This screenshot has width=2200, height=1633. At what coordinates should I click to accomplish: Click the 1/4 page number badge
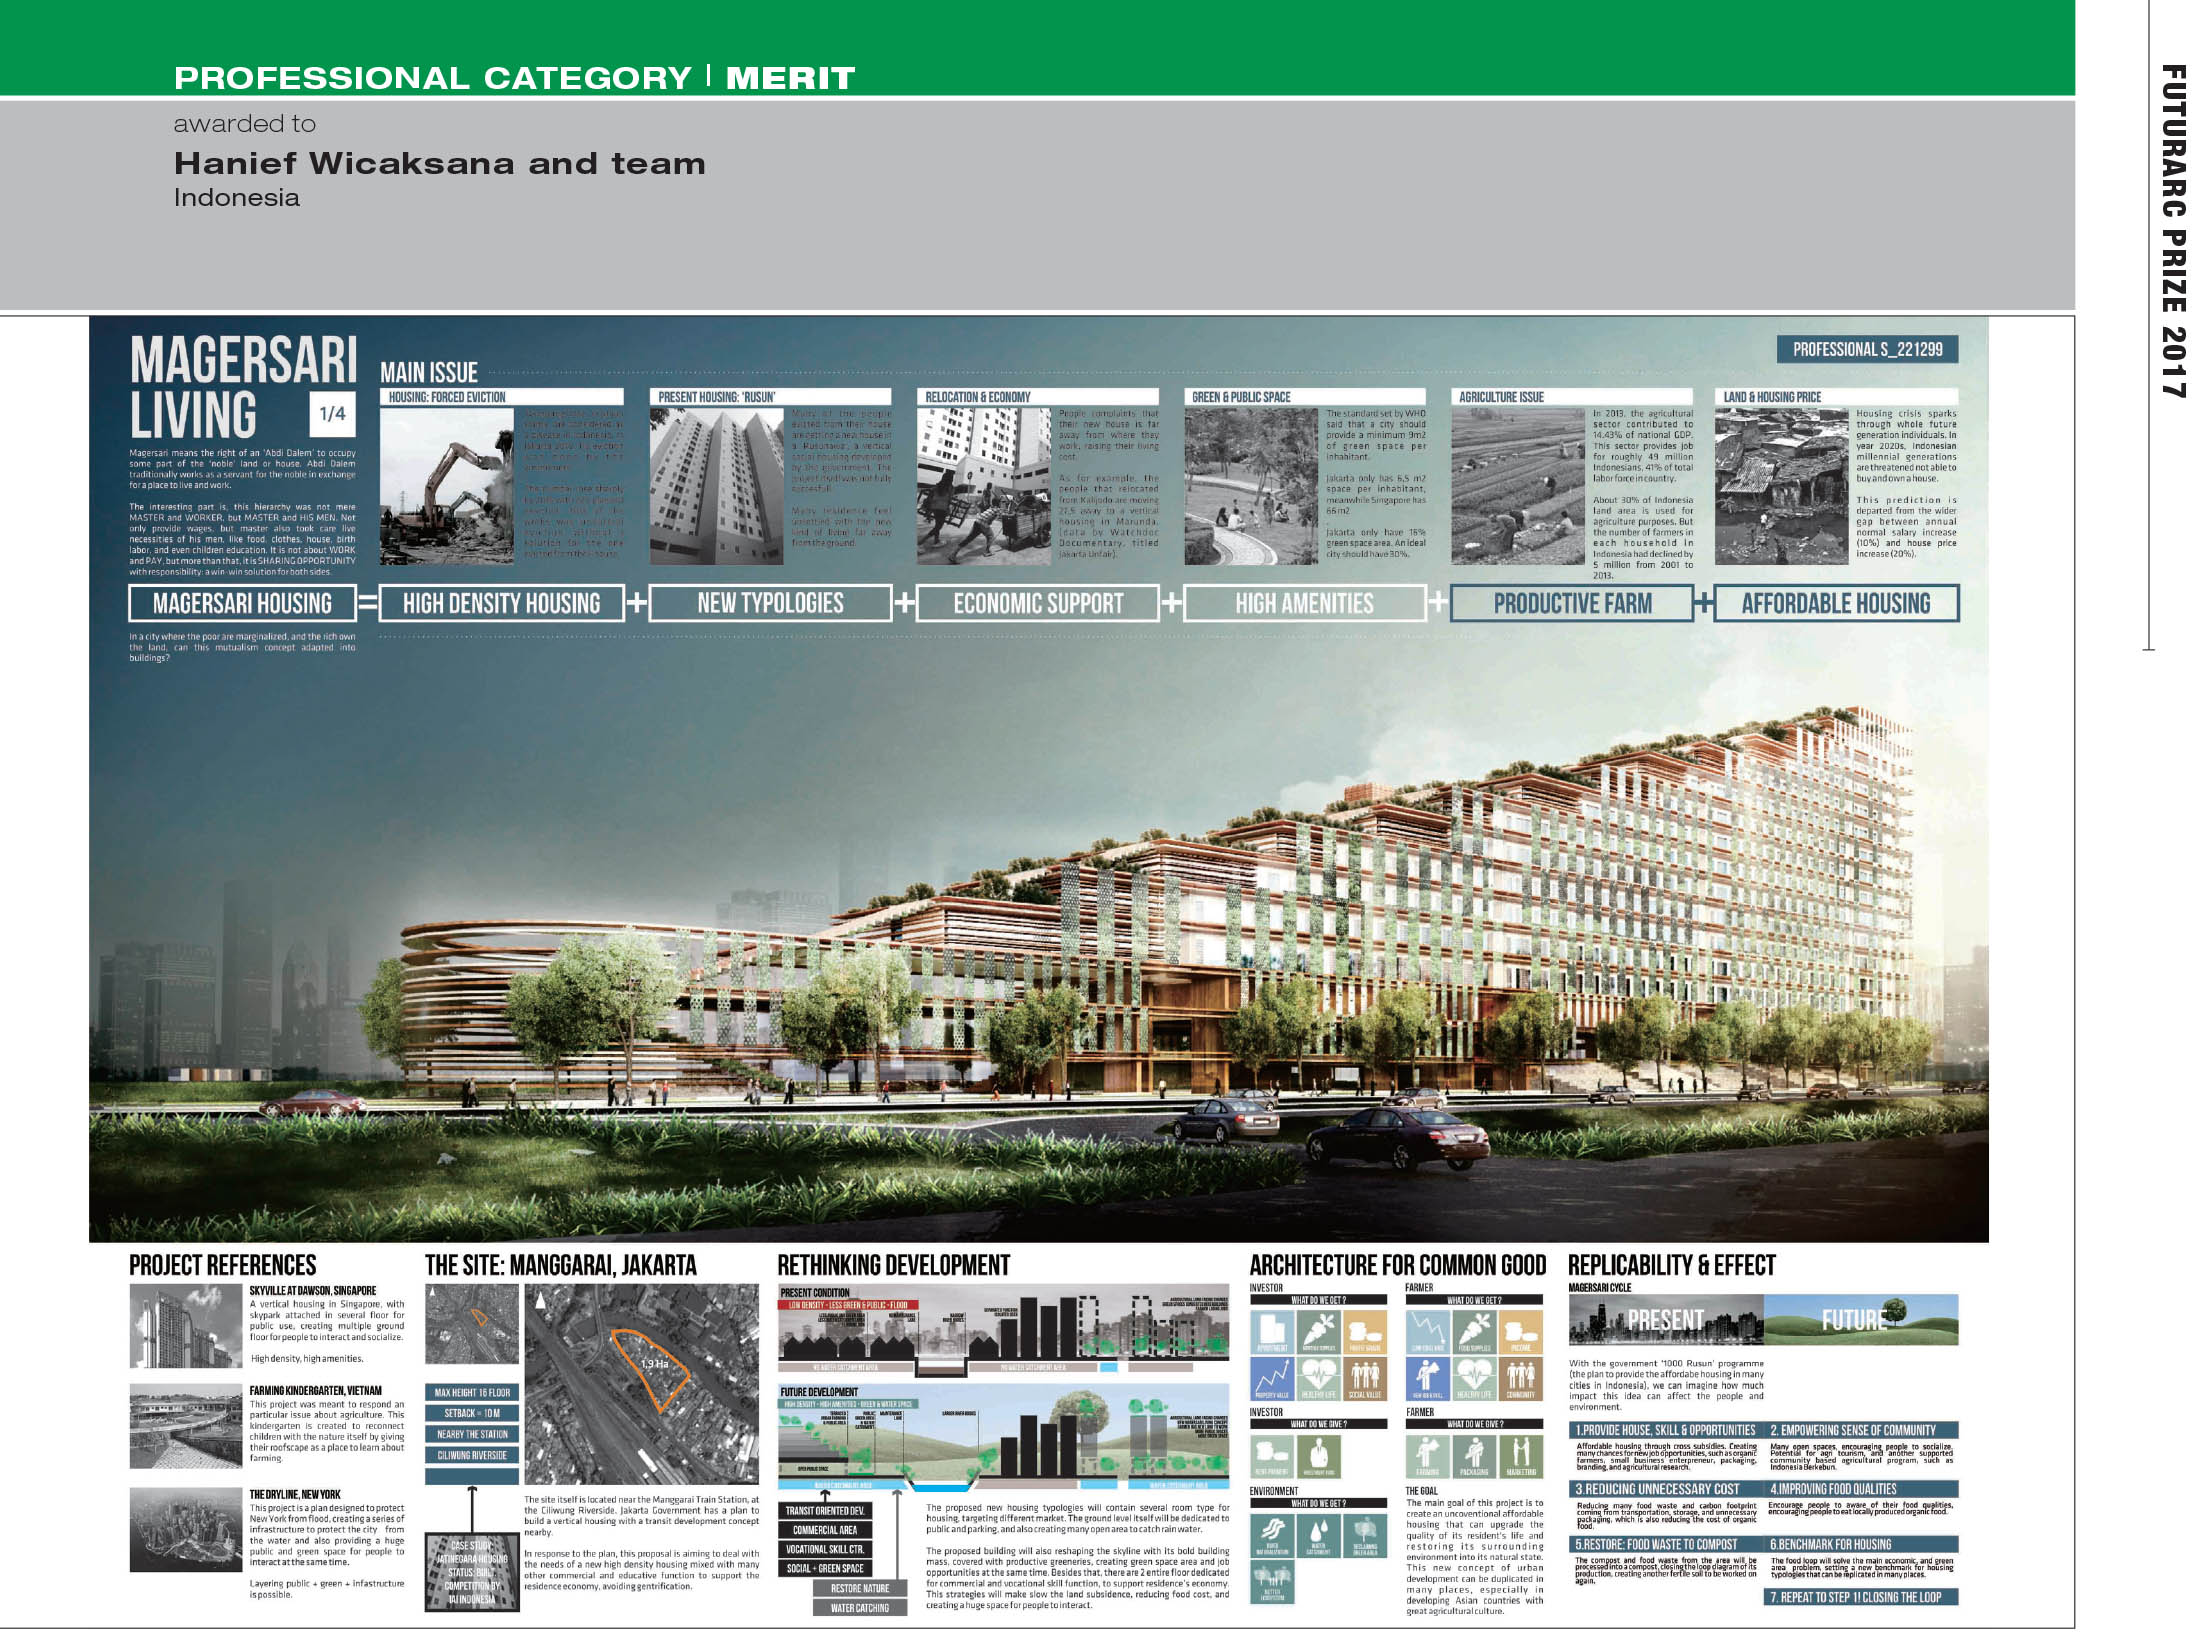332,413
